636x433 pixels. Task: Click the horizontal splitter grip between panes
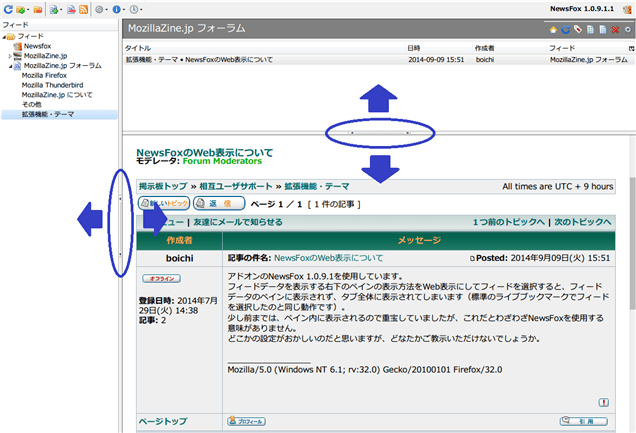tap(378, 132)
